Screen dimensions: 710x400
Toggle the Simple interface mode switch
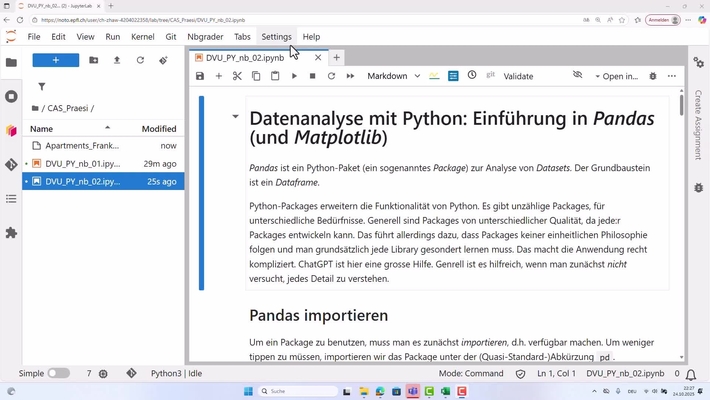tap(58, 373)
